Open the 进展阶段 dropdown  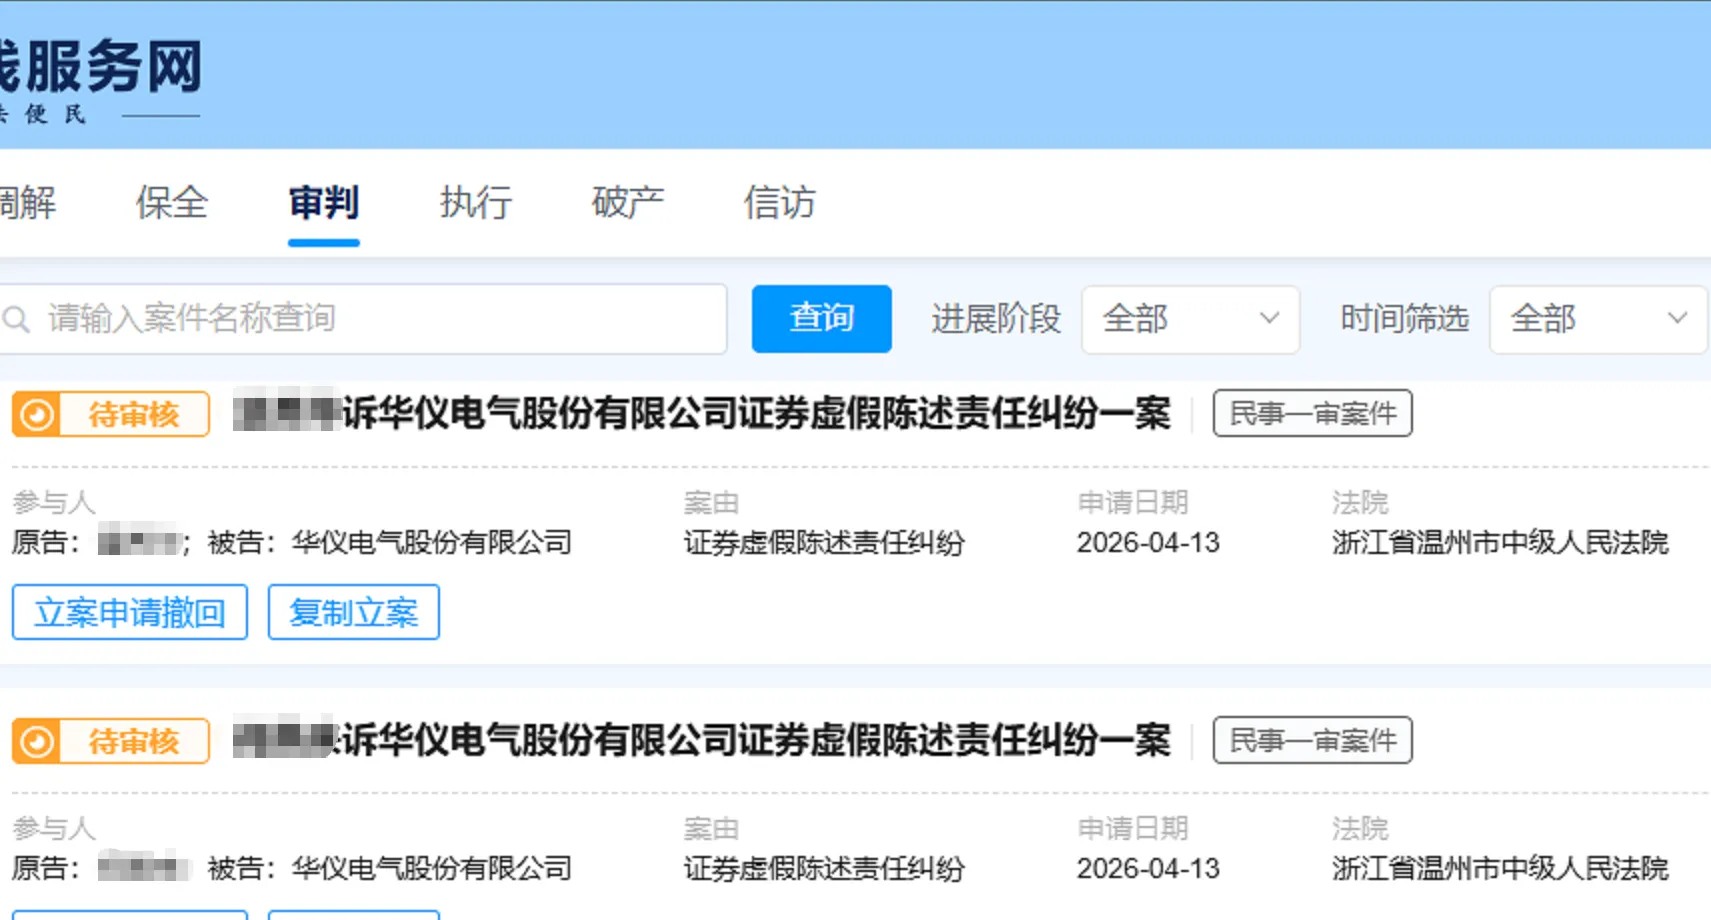(x=1190, y=319)
